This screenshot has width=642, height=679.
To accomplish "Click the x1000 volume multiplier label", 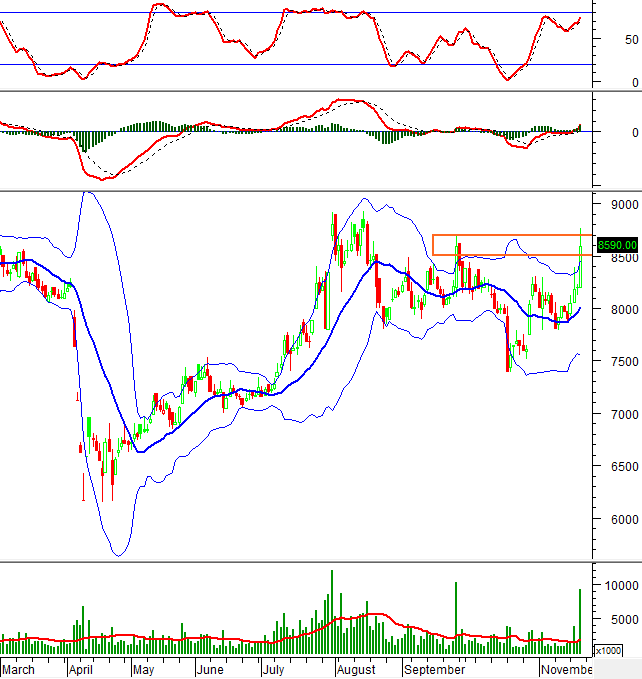I will [607, 650].
